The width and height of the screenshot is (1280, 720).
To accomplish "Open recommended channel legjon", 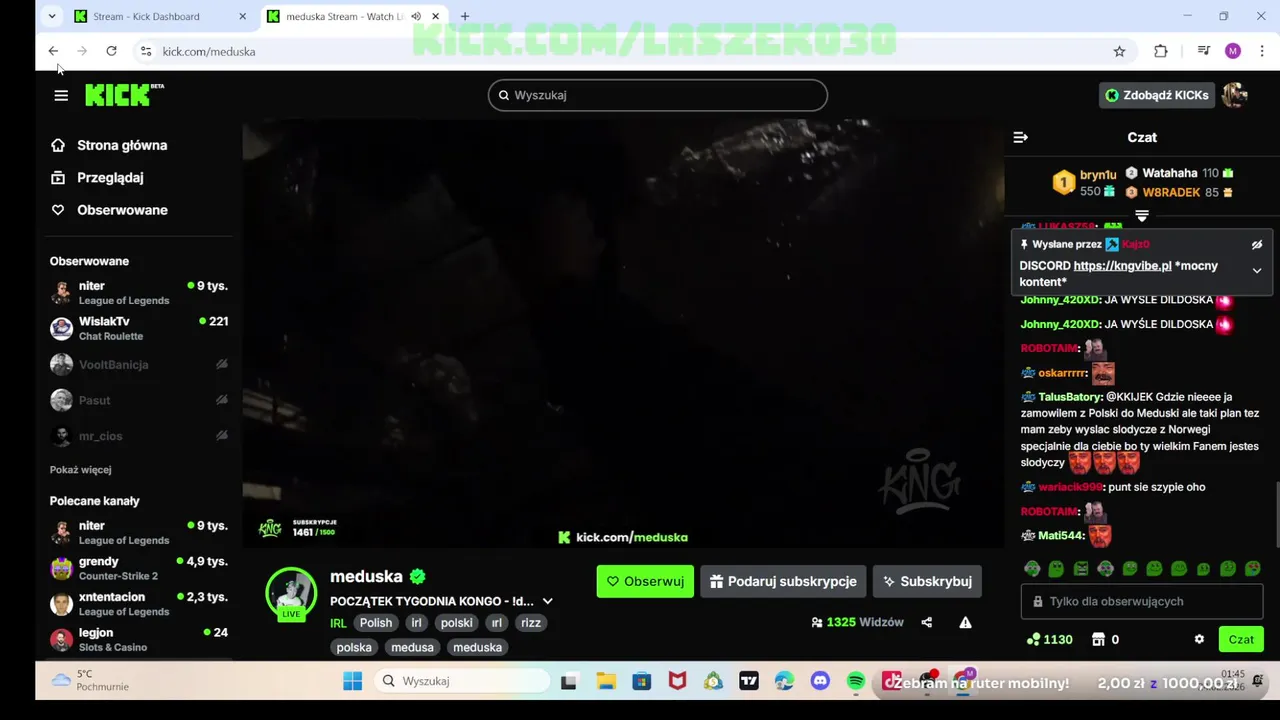I will coord(139,639).
